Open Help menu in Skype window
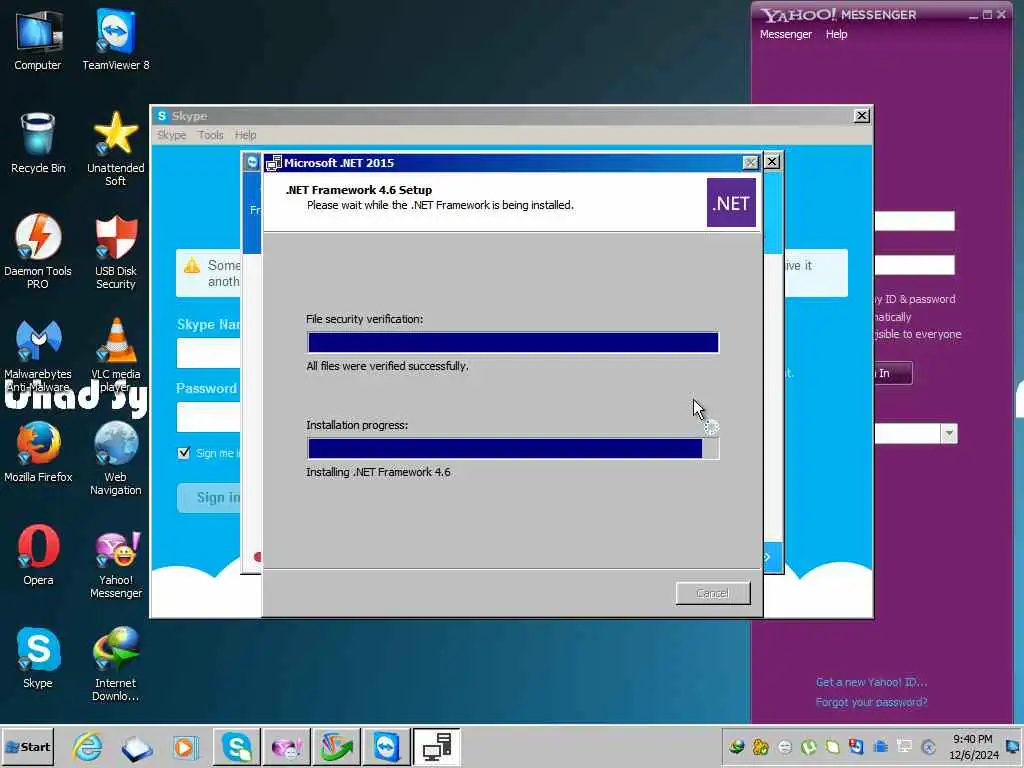1024x768 pixels. [x=246, y=135]
